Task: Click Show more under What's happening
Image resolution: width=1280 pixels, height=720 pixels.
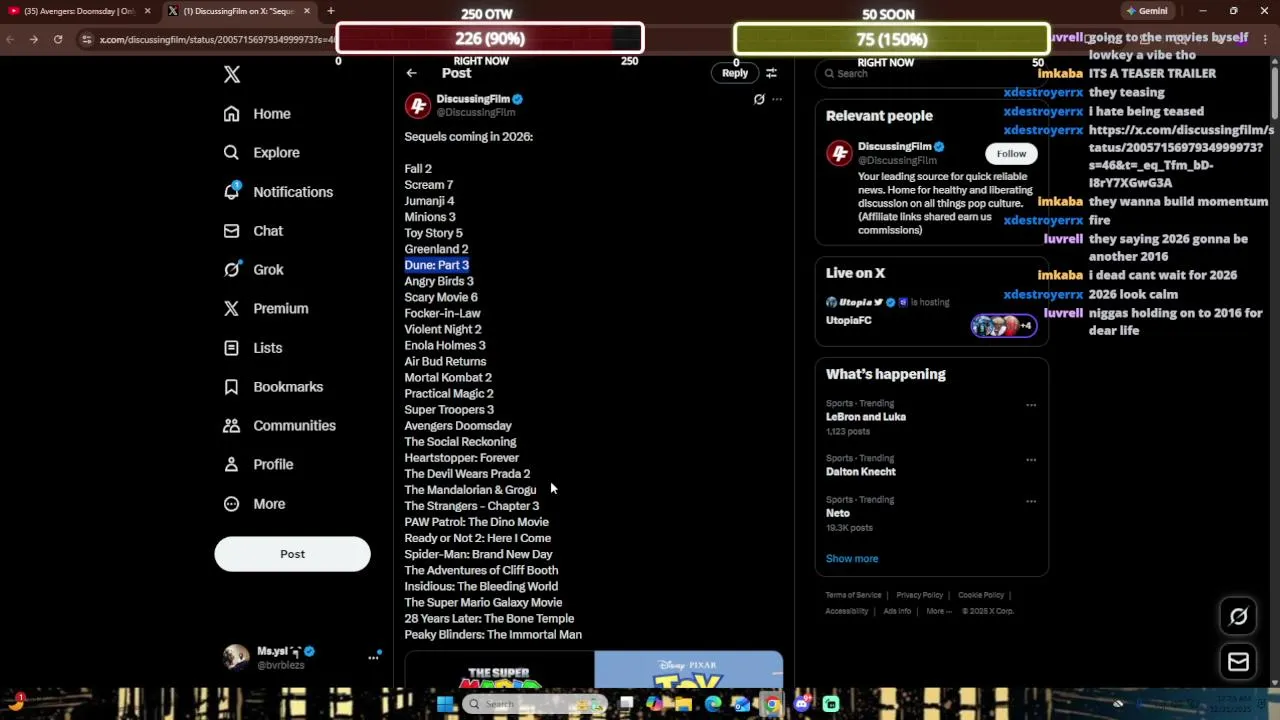Action: tap(852, 559)
